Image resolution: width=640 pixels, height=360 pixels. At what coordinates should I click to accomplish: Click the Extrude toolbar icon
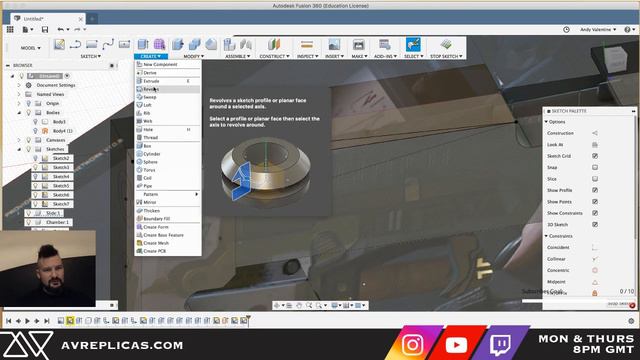143,44
